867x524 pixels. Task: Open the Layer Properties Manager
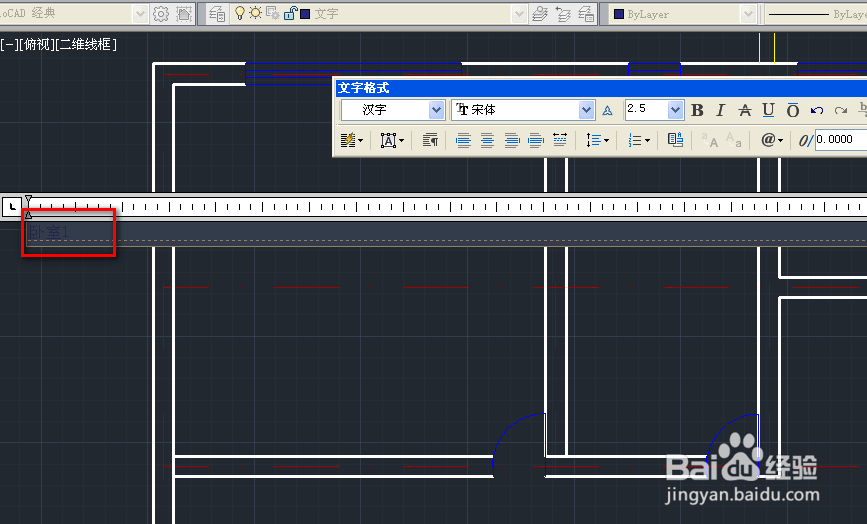217,14
